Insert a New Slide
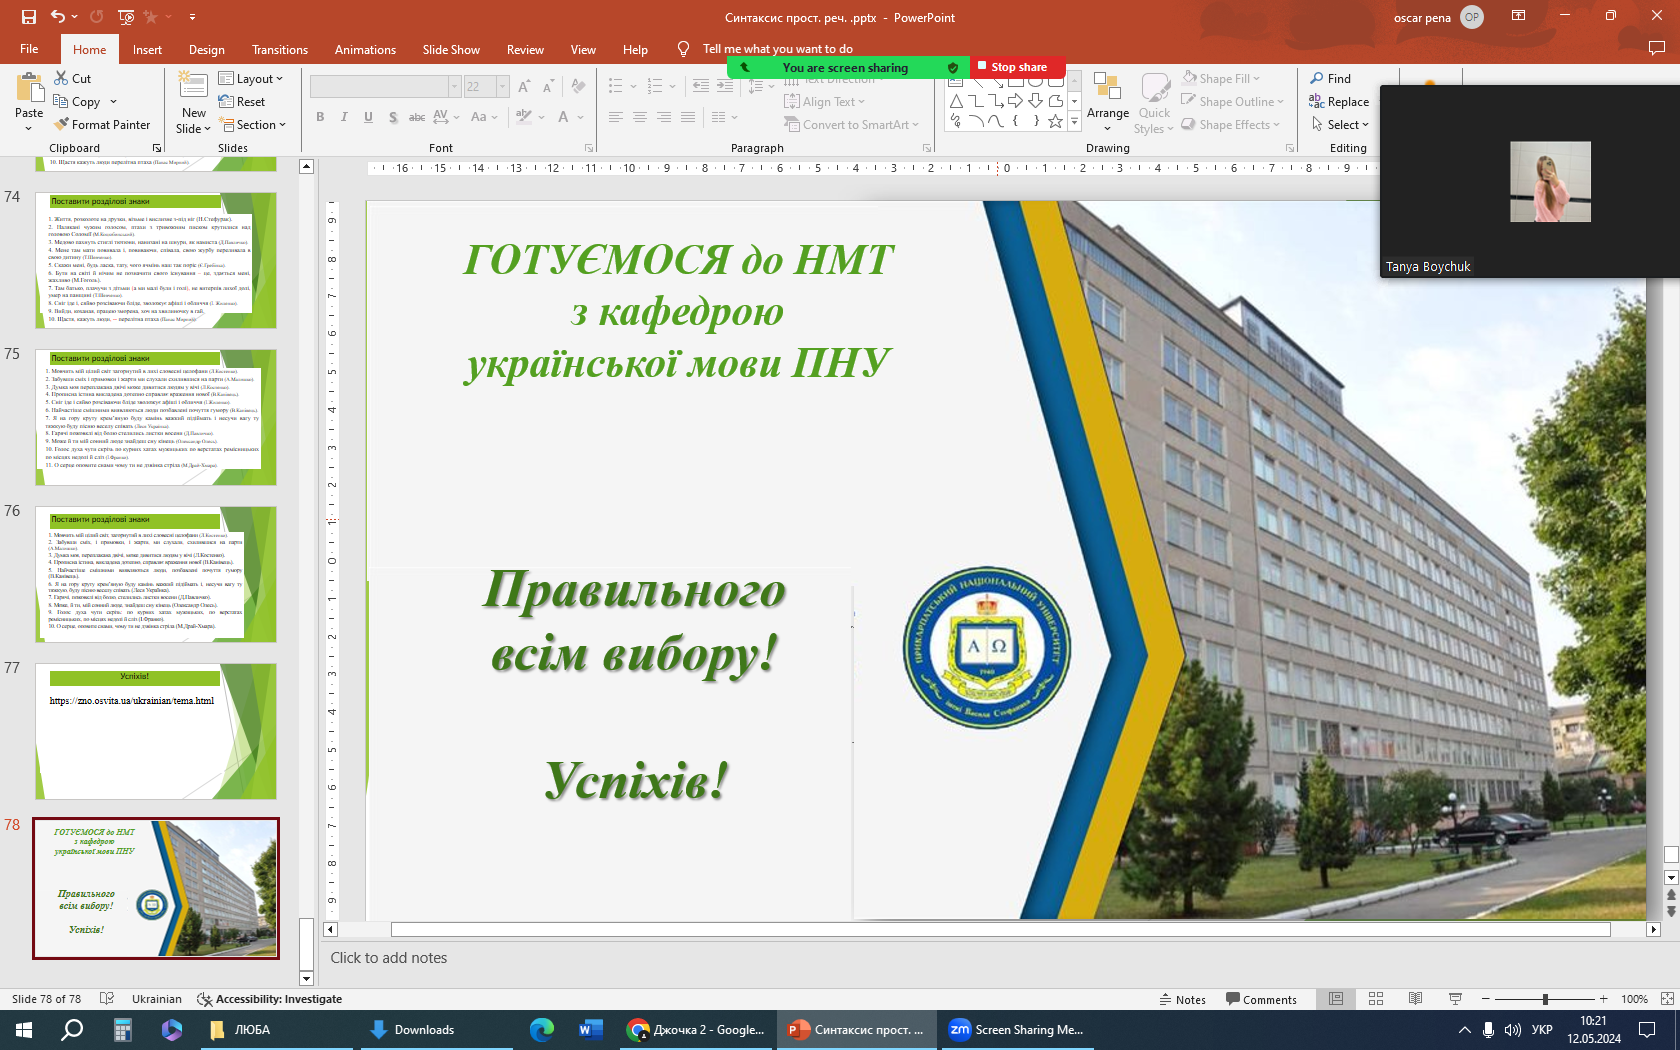 193,90
